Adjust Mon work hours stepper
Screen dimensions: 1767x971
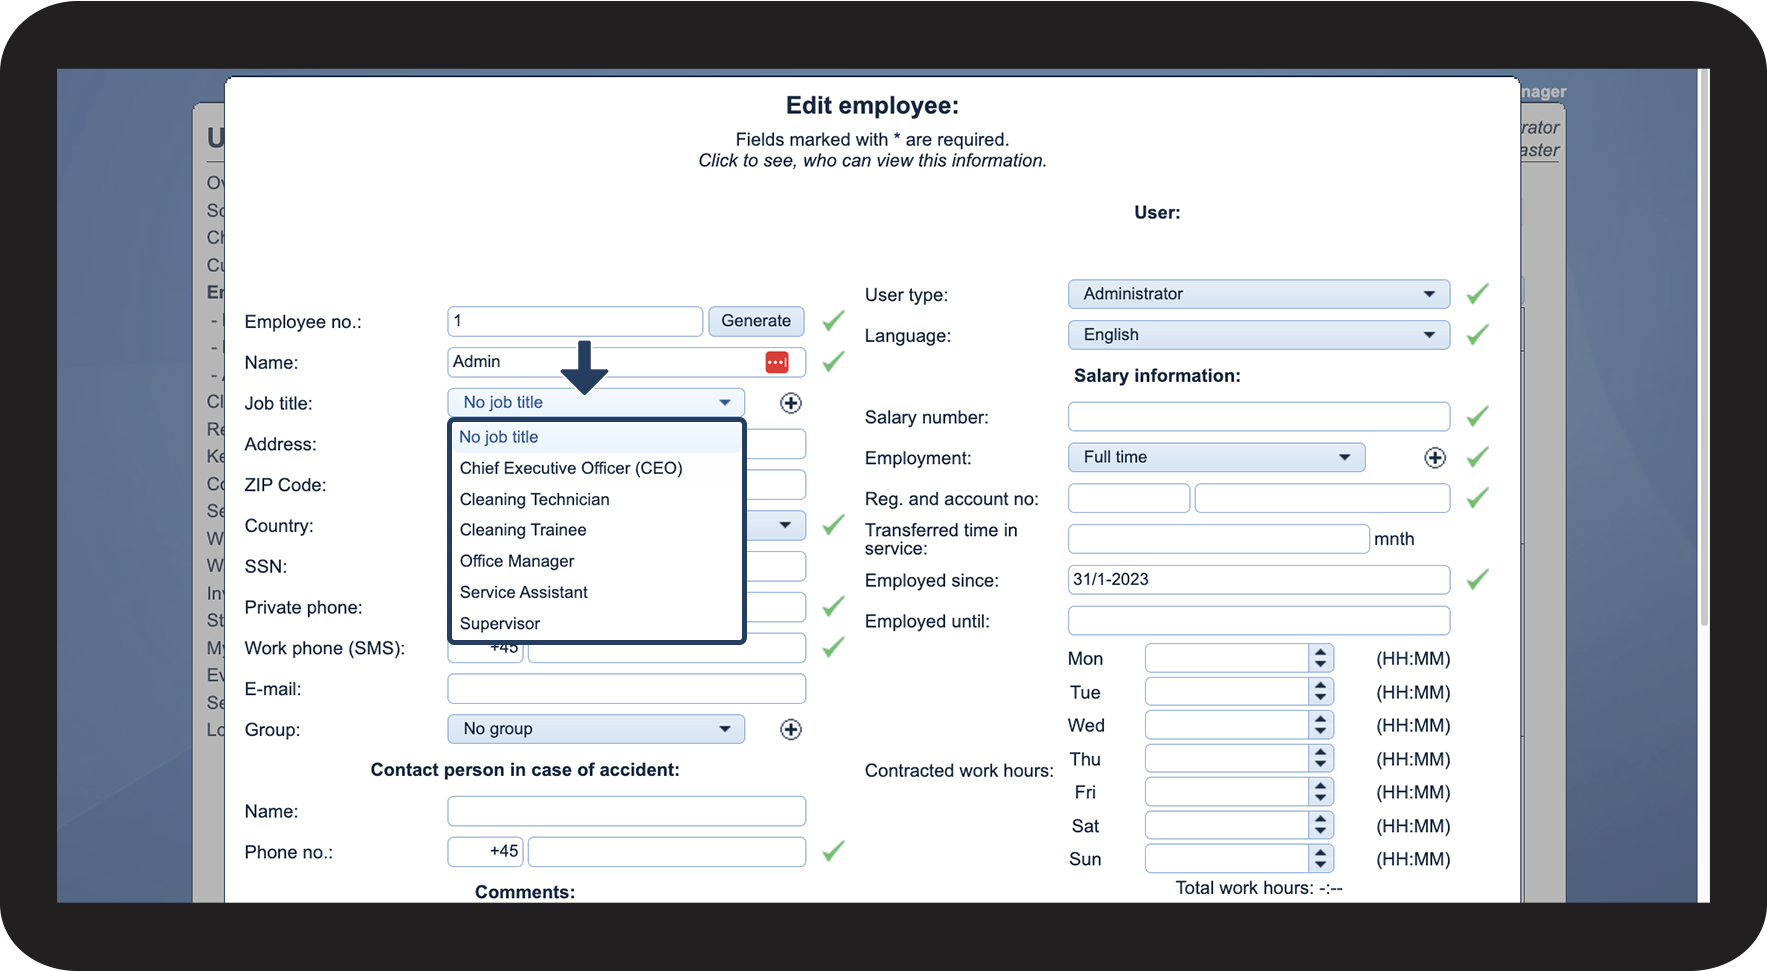tap(1321, 658)
